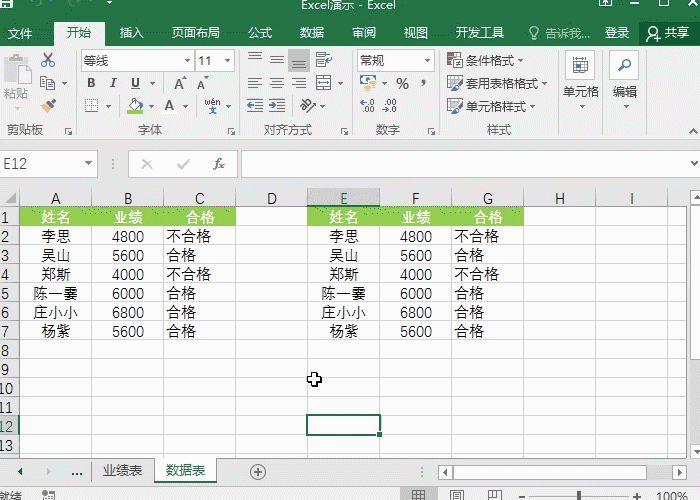This screenshot has height=500, width=700.
Task: Apply fill color bucket icon
Action: (135, 106)
